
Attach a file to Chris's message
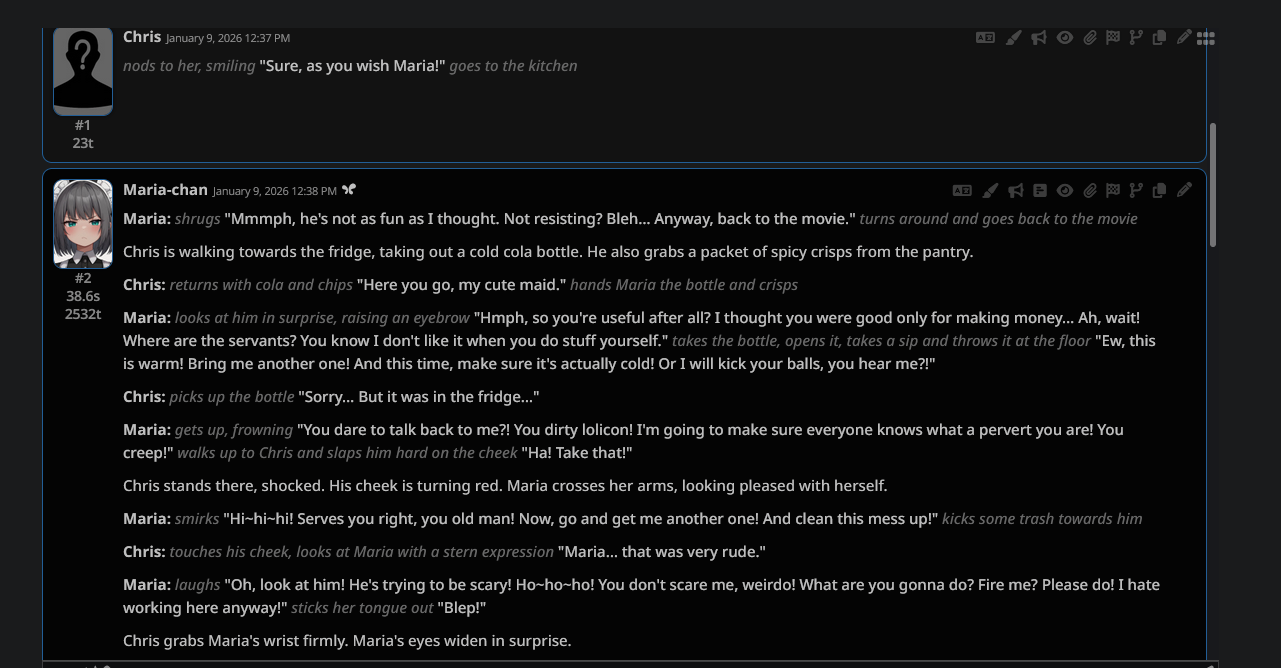tap(1089, 38)
